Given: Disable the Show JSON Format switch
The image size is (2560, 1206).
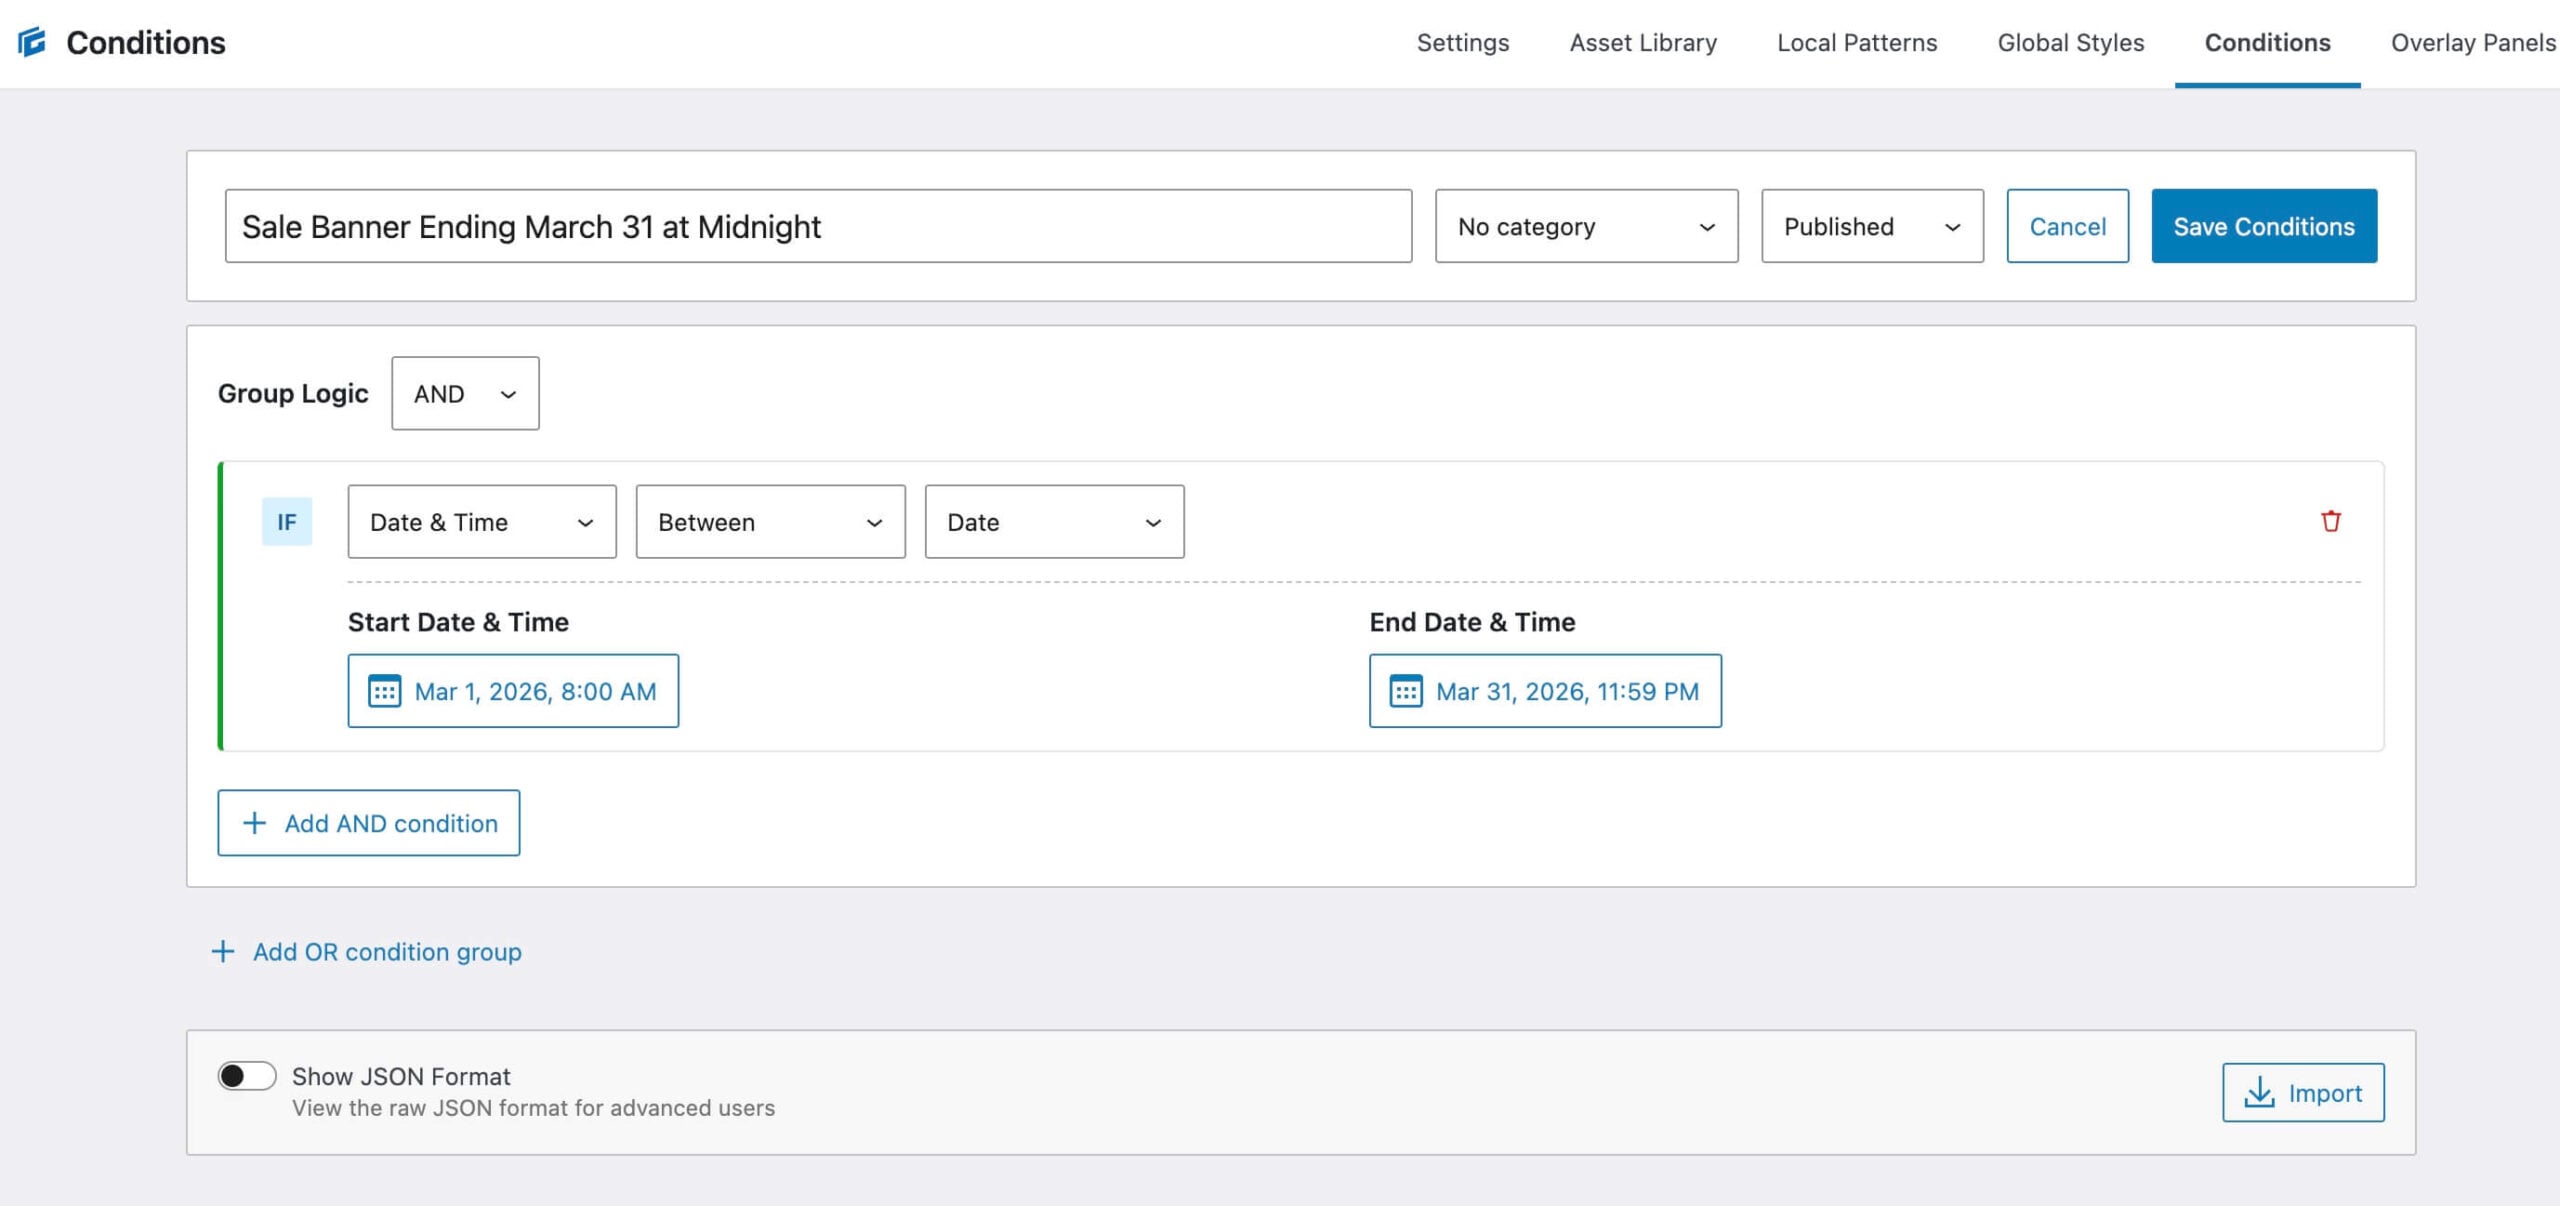Looking at the screenshot, I should coord(246,1075).
